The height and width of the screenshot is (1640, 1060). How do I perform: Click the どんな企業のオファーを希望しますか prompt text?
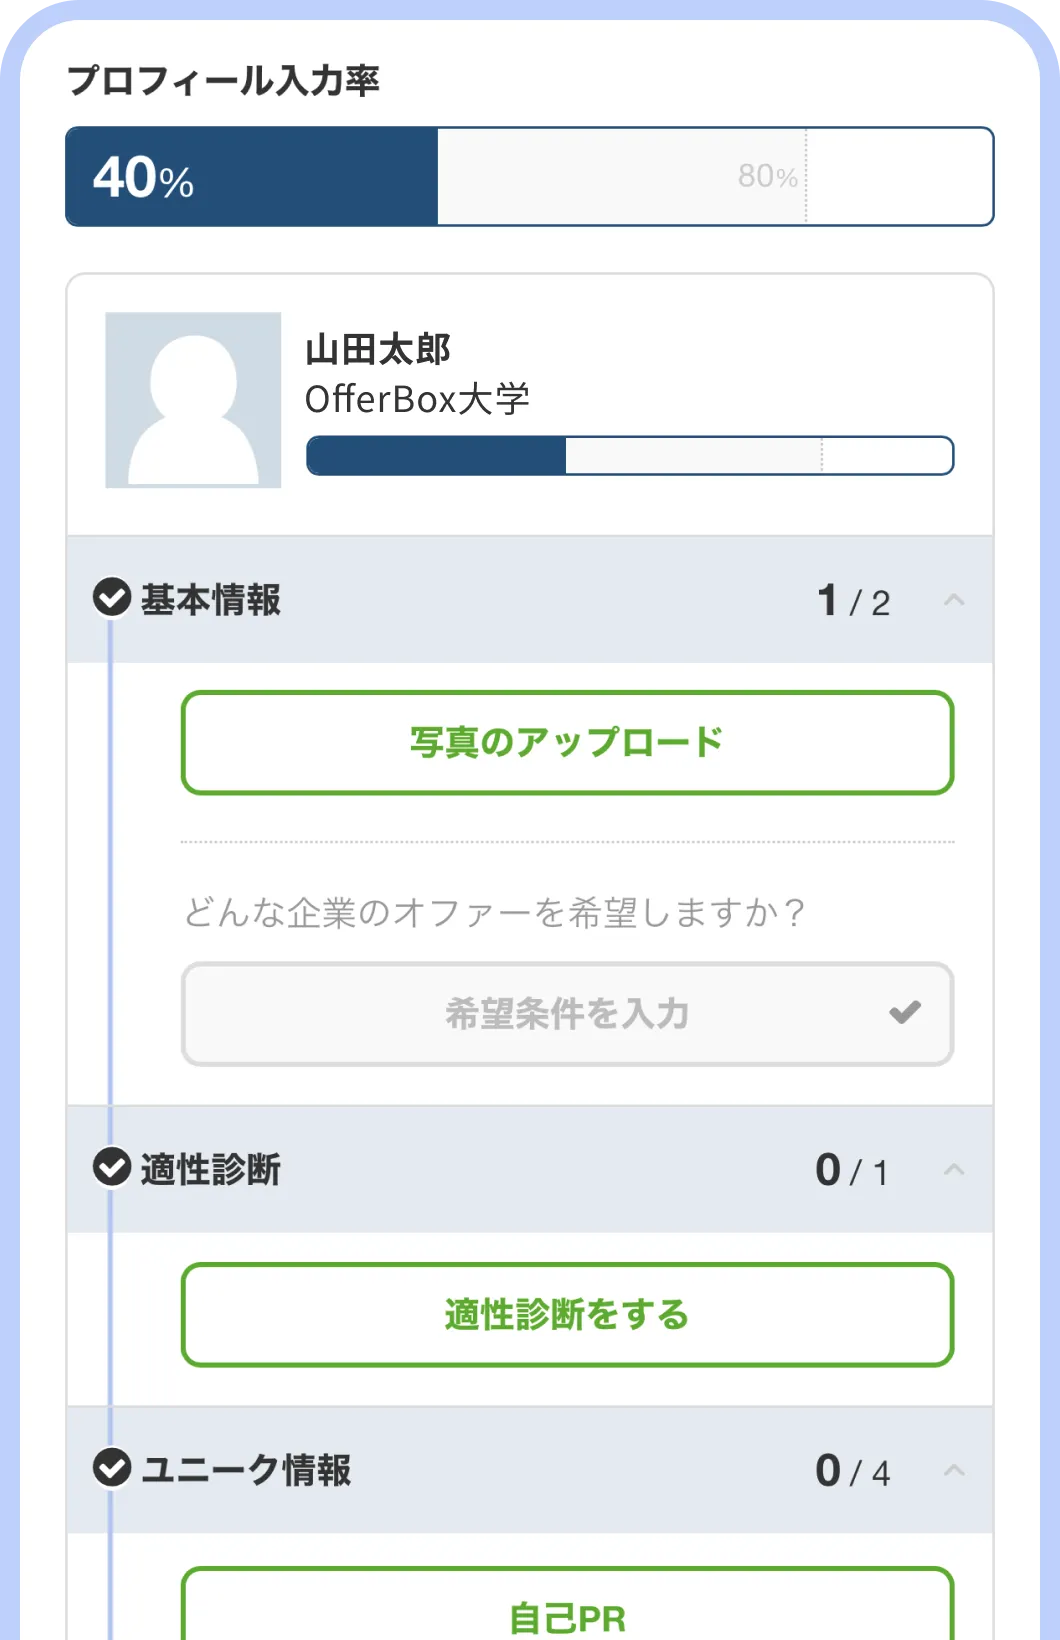(x=494, y=913)
